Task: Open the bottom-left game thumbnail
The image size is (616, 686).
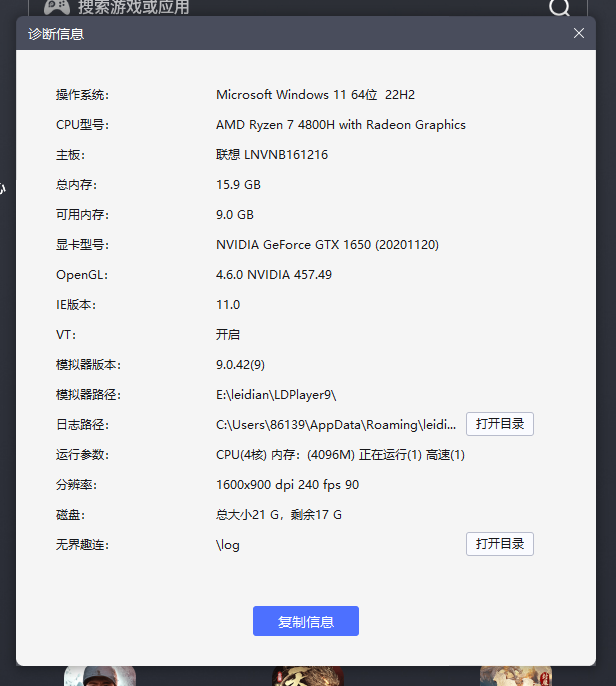Action: tap(100, 677)
